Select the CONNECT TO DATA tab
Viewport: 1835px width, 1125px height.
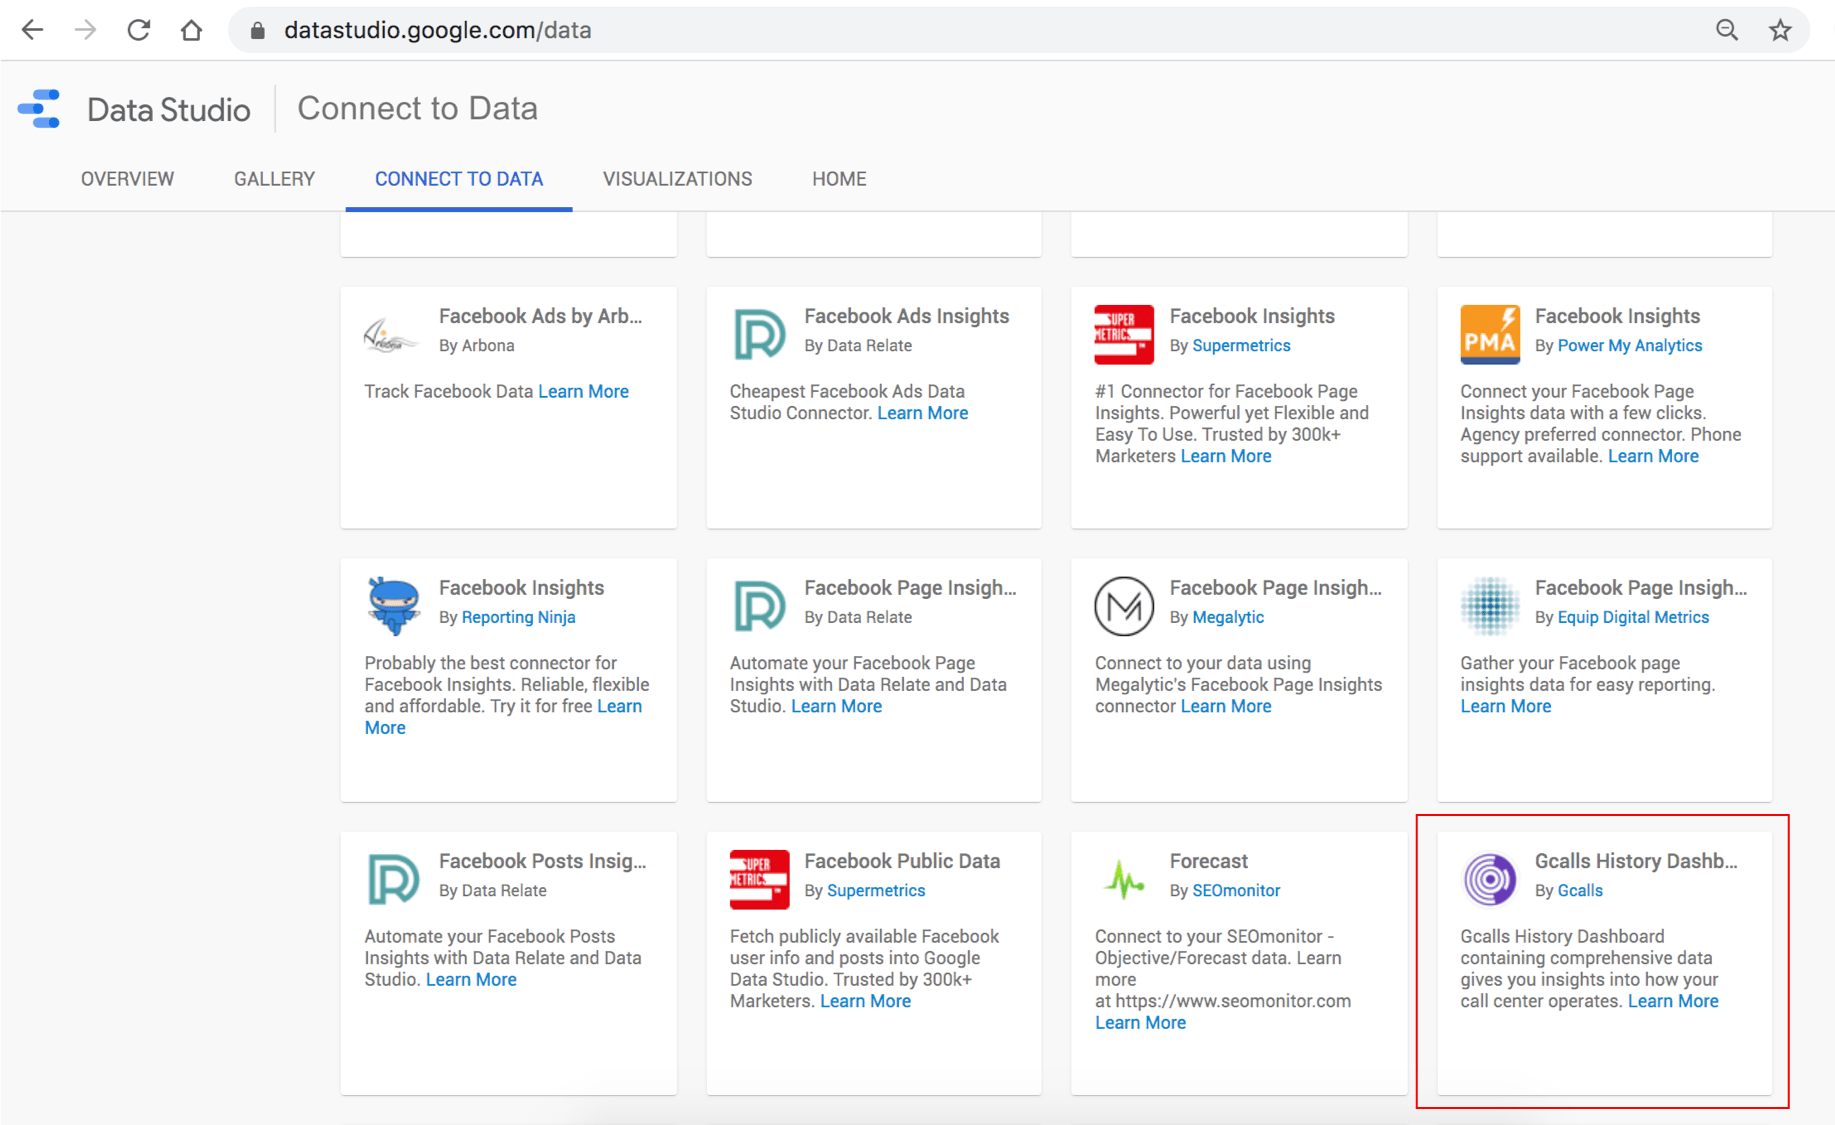[x=459, y=179]
